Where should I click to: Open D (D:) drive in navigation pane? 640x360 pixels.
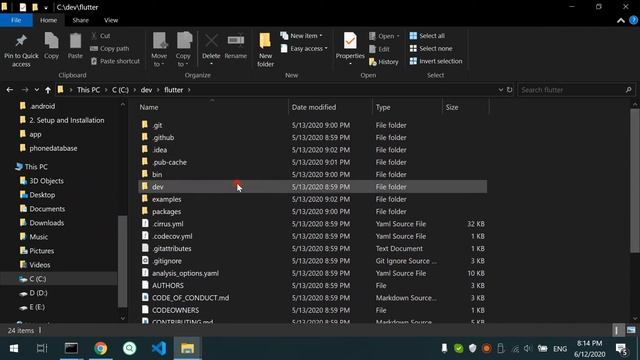[33, 293]
